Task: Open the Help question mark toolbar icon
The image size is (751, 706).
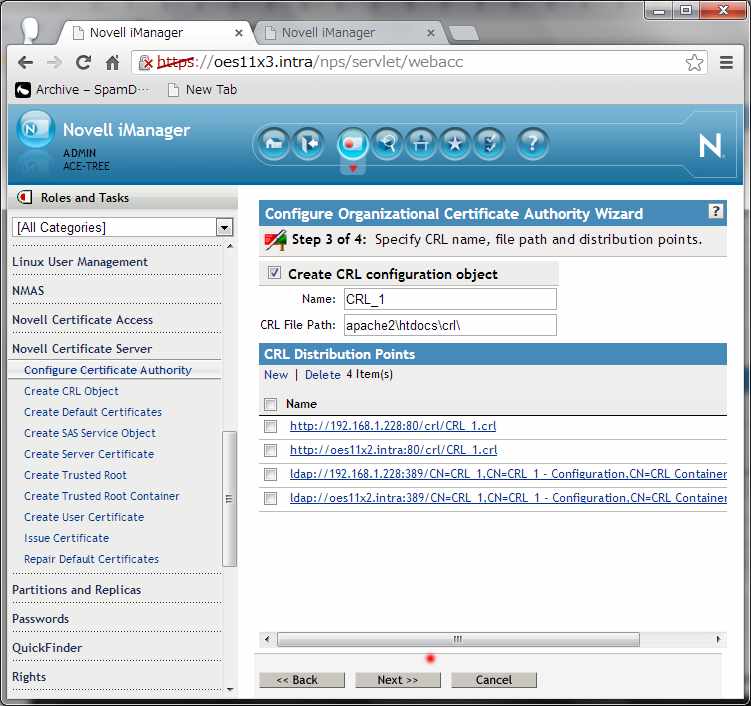Action: 532,143
